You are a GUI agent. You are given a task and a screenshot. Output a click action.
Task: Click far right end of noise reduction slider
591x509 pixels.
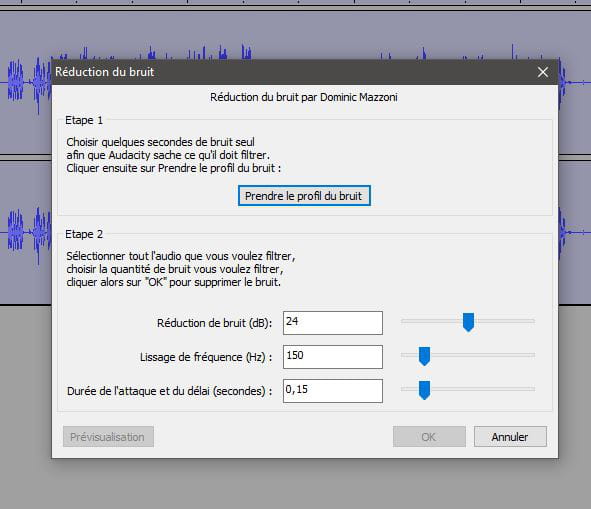[532, 321]
